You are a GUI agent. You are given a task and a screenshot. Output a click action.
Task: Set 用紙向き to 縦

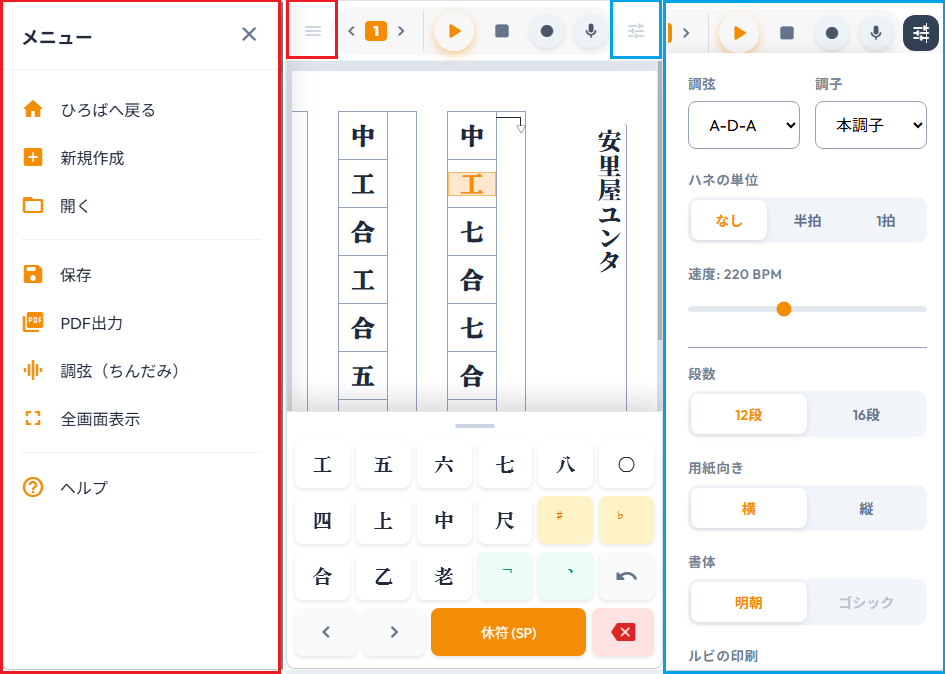pyautogui.click(x=866, y=509)
